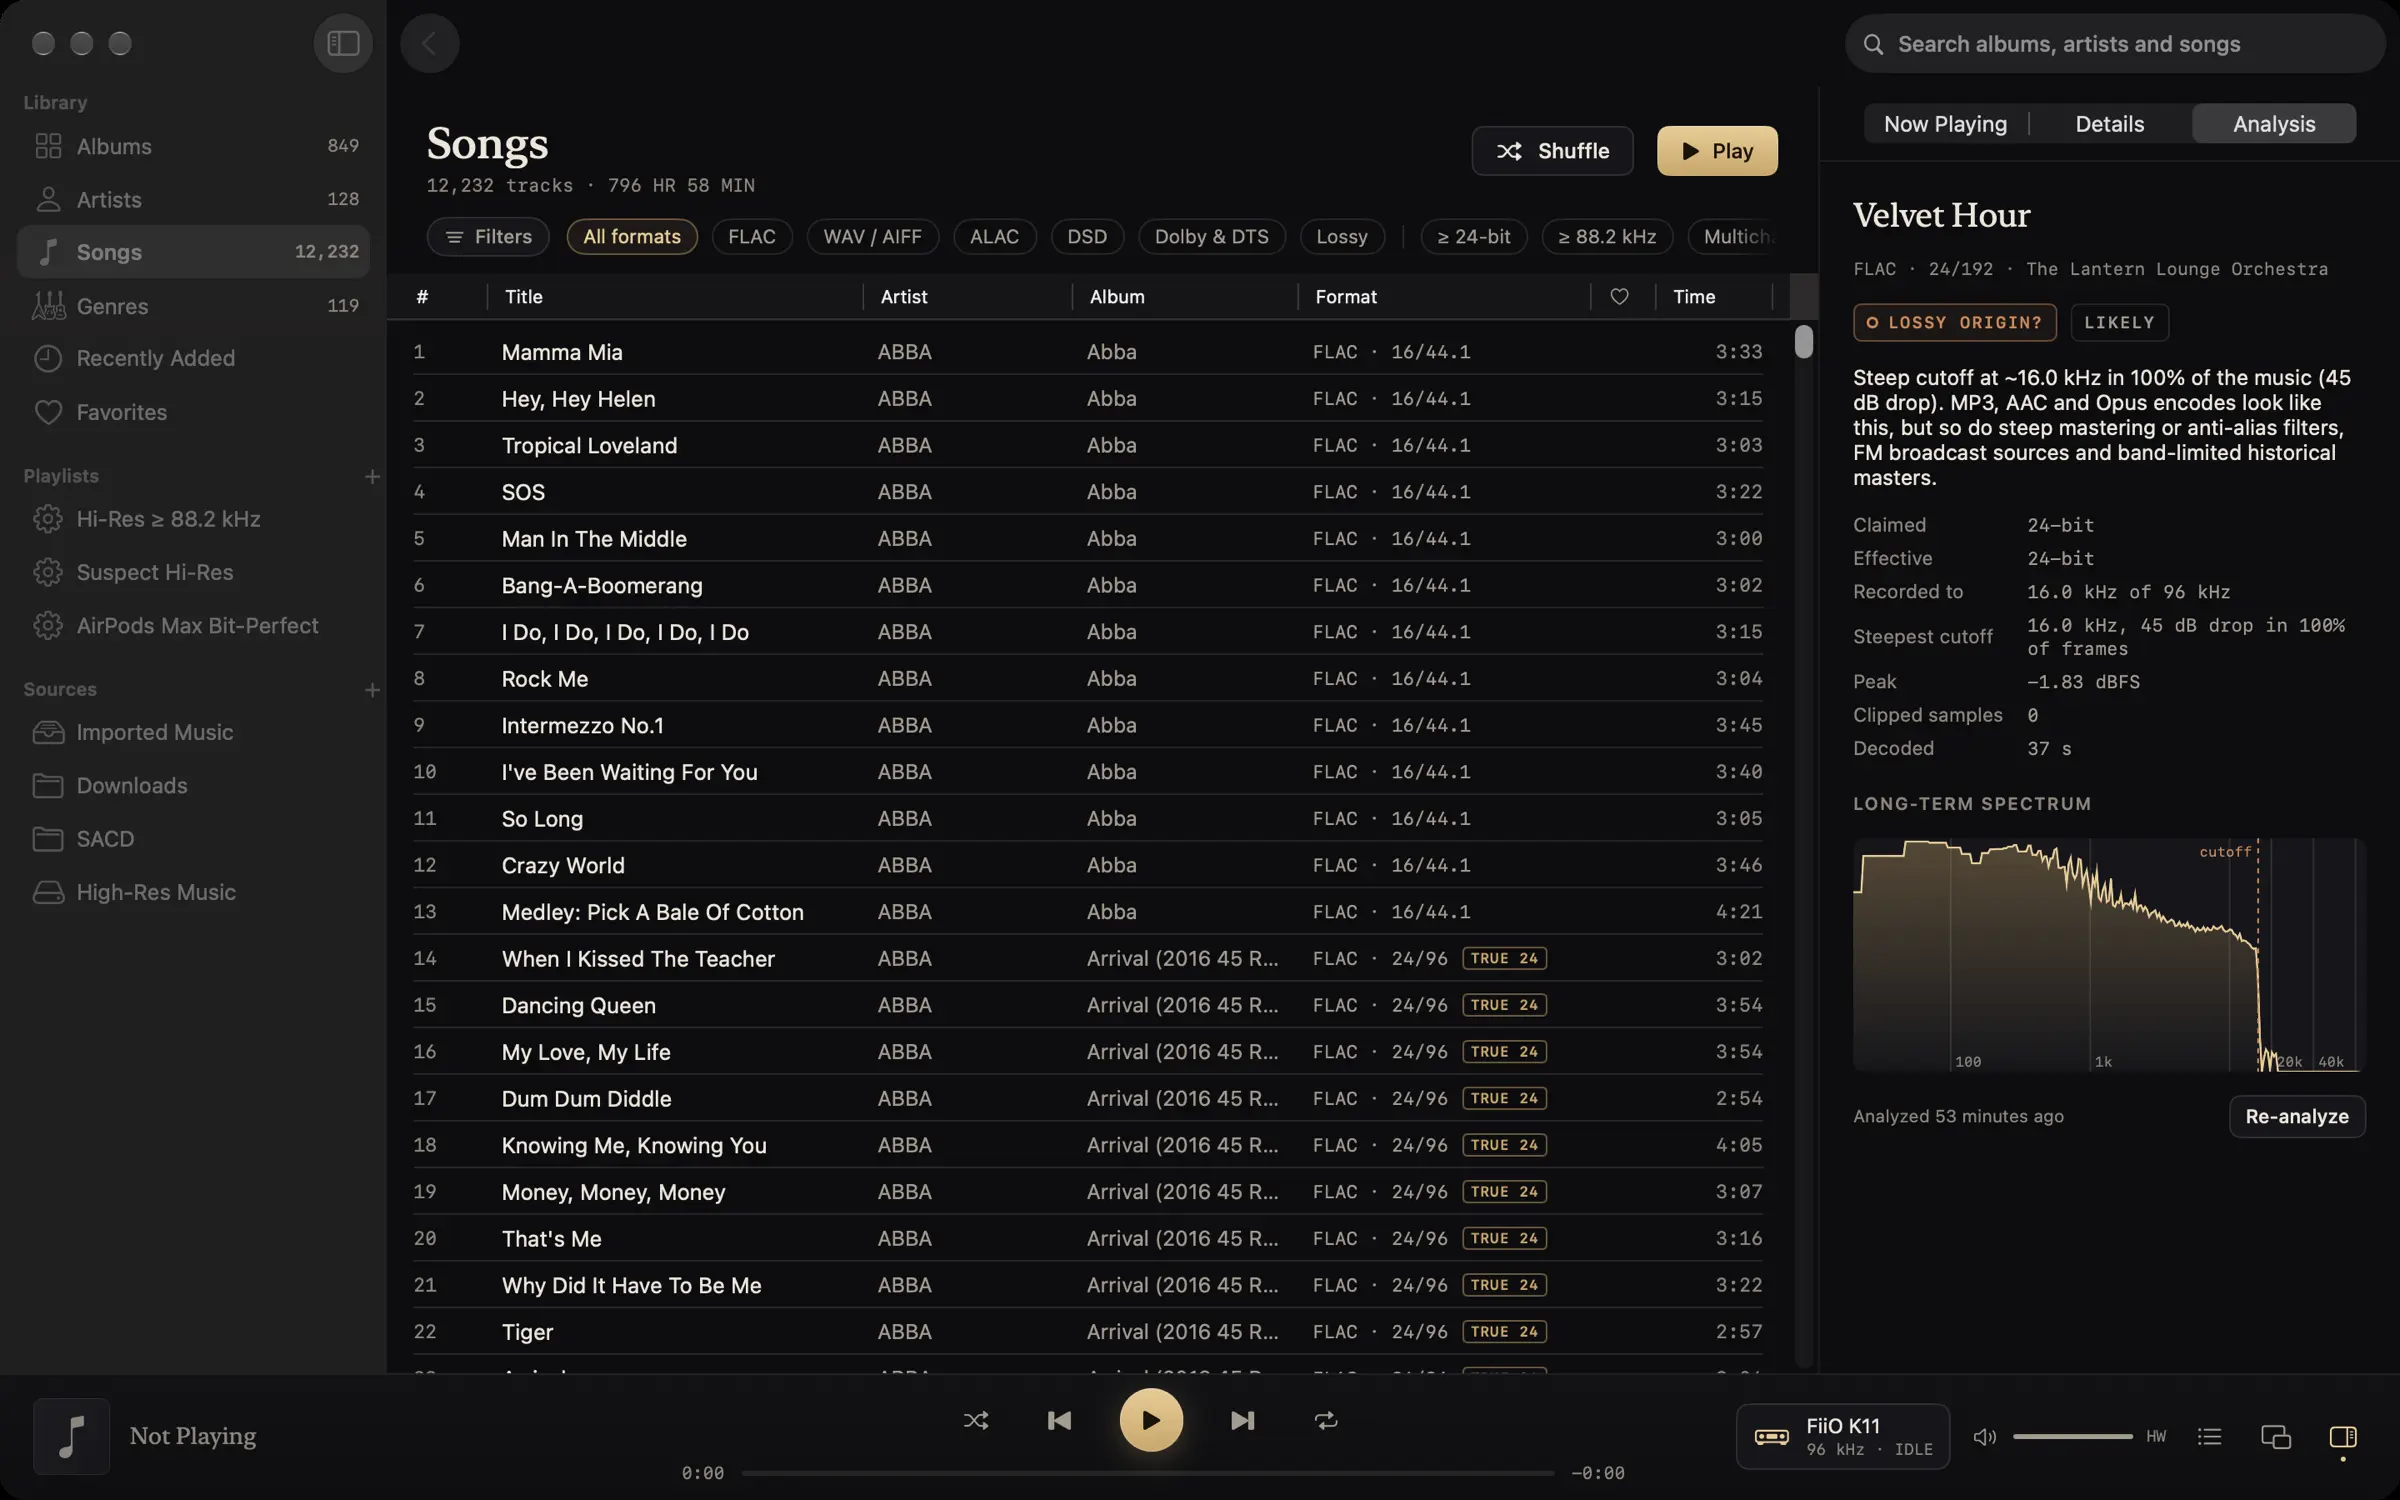Click the Shuffle button
The image size is (2400, 1500).
pyautogui.click(x=1552, y=151)
